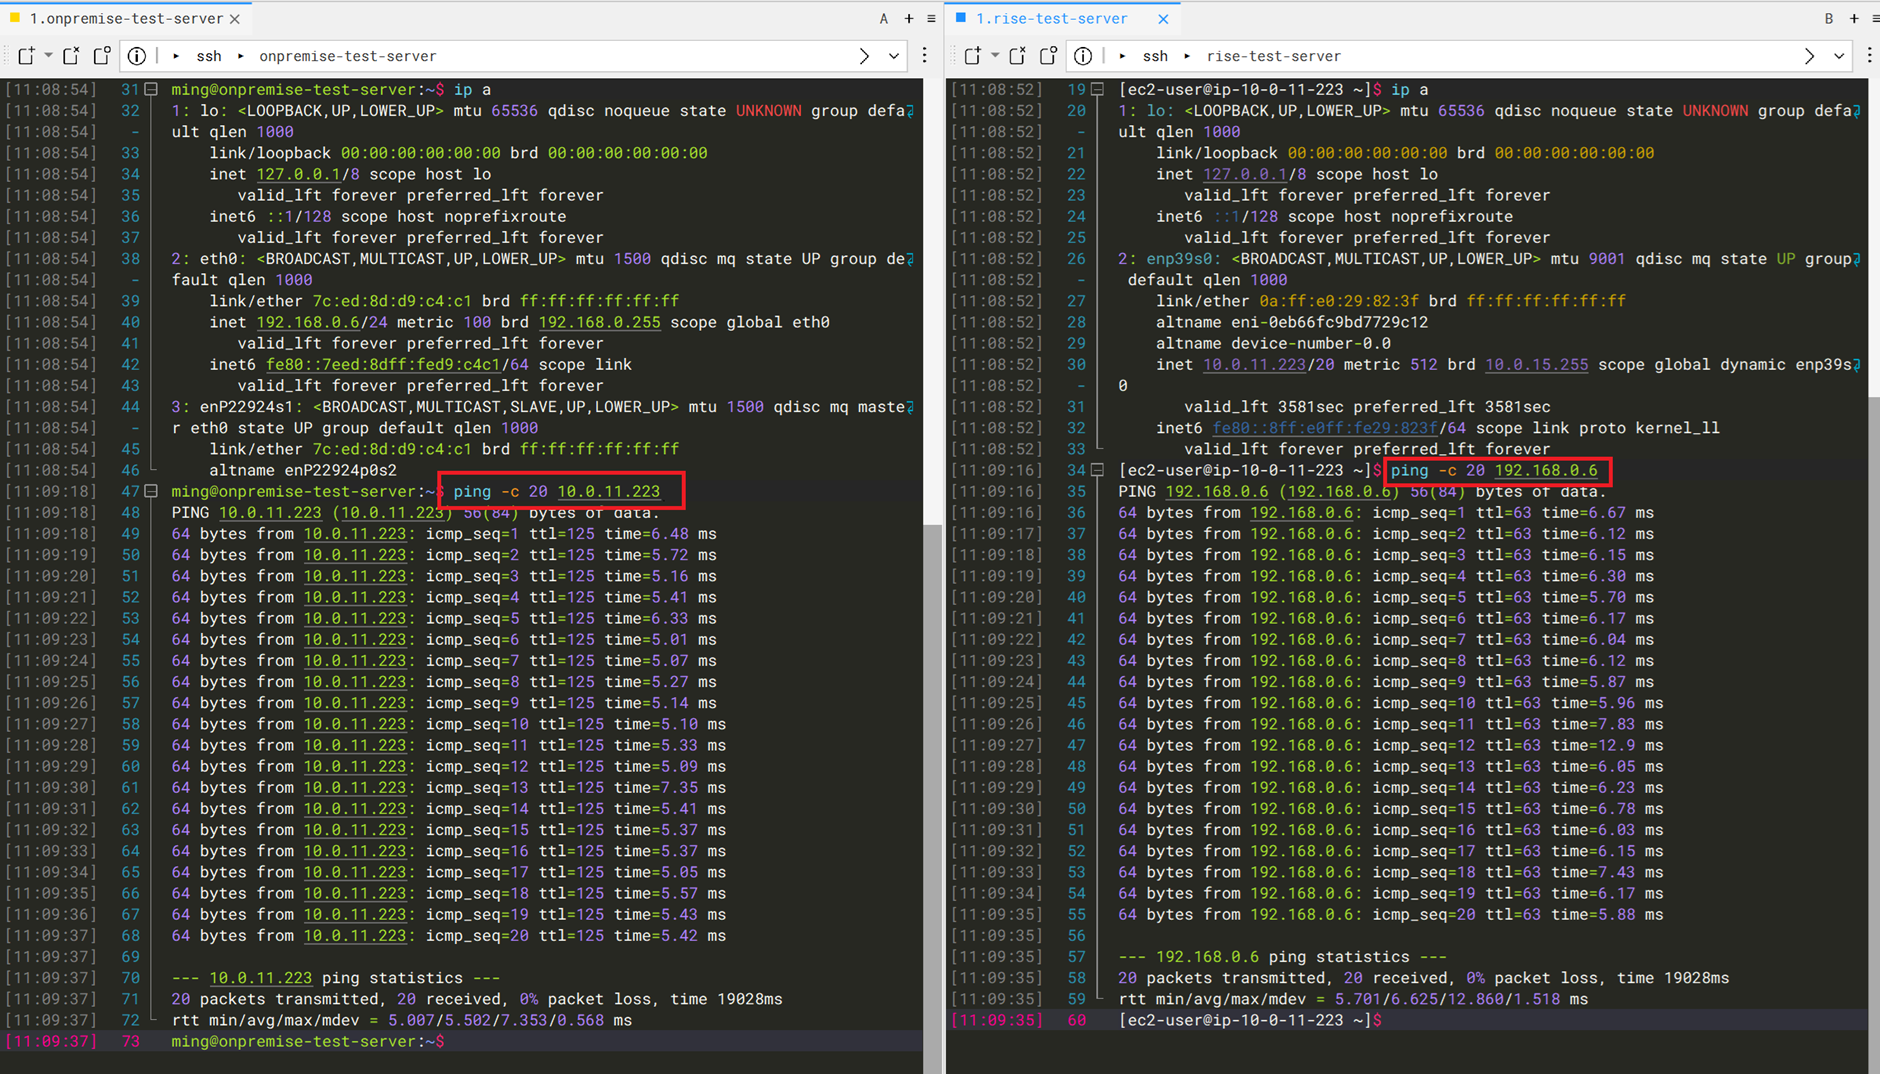The width and height of the screenshot is (1880, 1074).
Task: Click the arrow before 'rise-test-server' breadcrumb
Action: [x=1187, y=56]
